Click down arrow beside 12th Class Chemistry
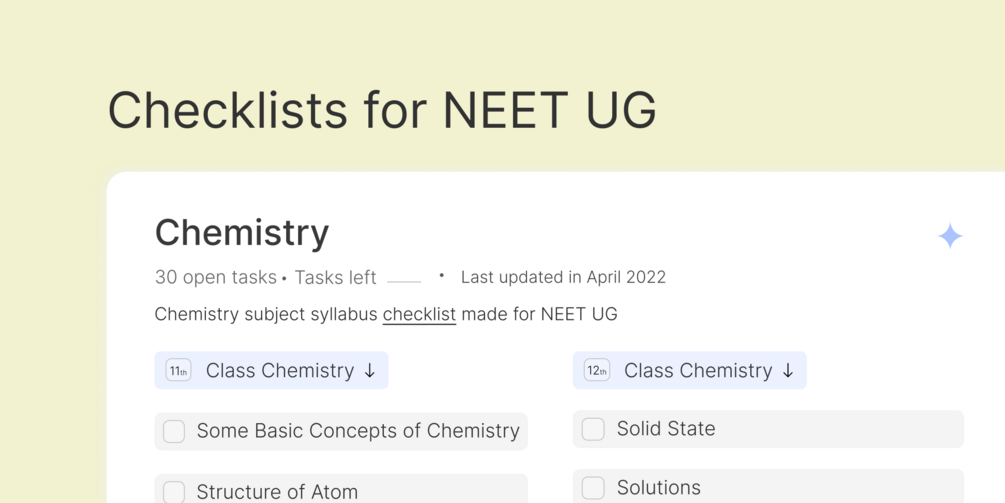The image size is (1005, 503). [788, 371]
